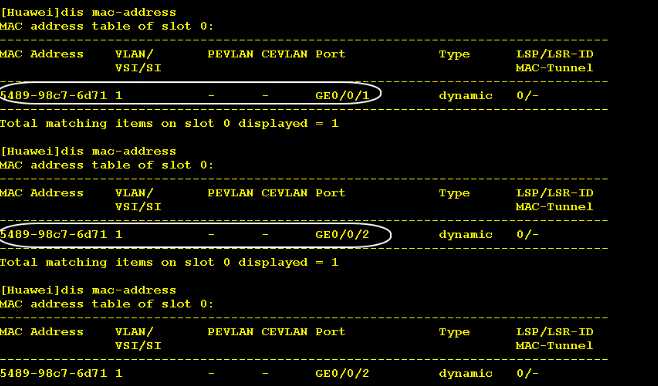Click GE0/0/2 port in second table output
Screen dimensions: 658x386
342,235
